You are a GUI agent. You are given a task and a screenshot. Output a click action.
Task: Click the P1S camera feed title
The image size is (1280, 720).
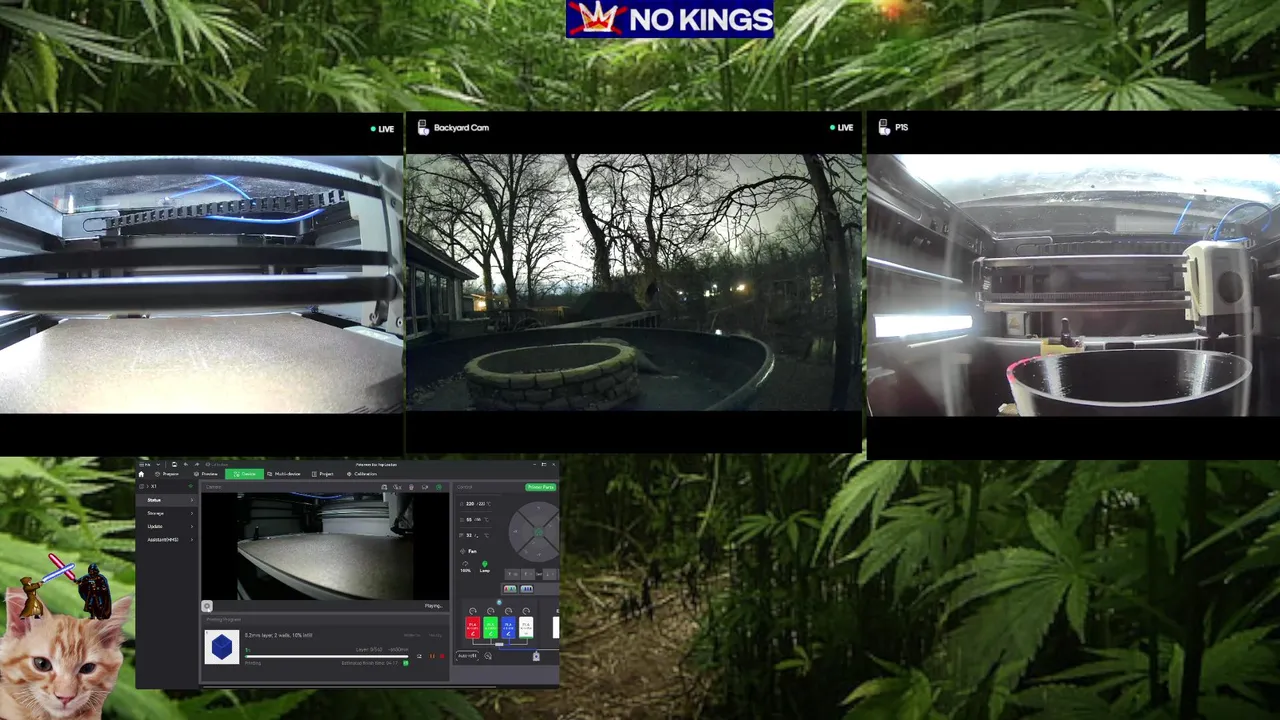[901, 128]
